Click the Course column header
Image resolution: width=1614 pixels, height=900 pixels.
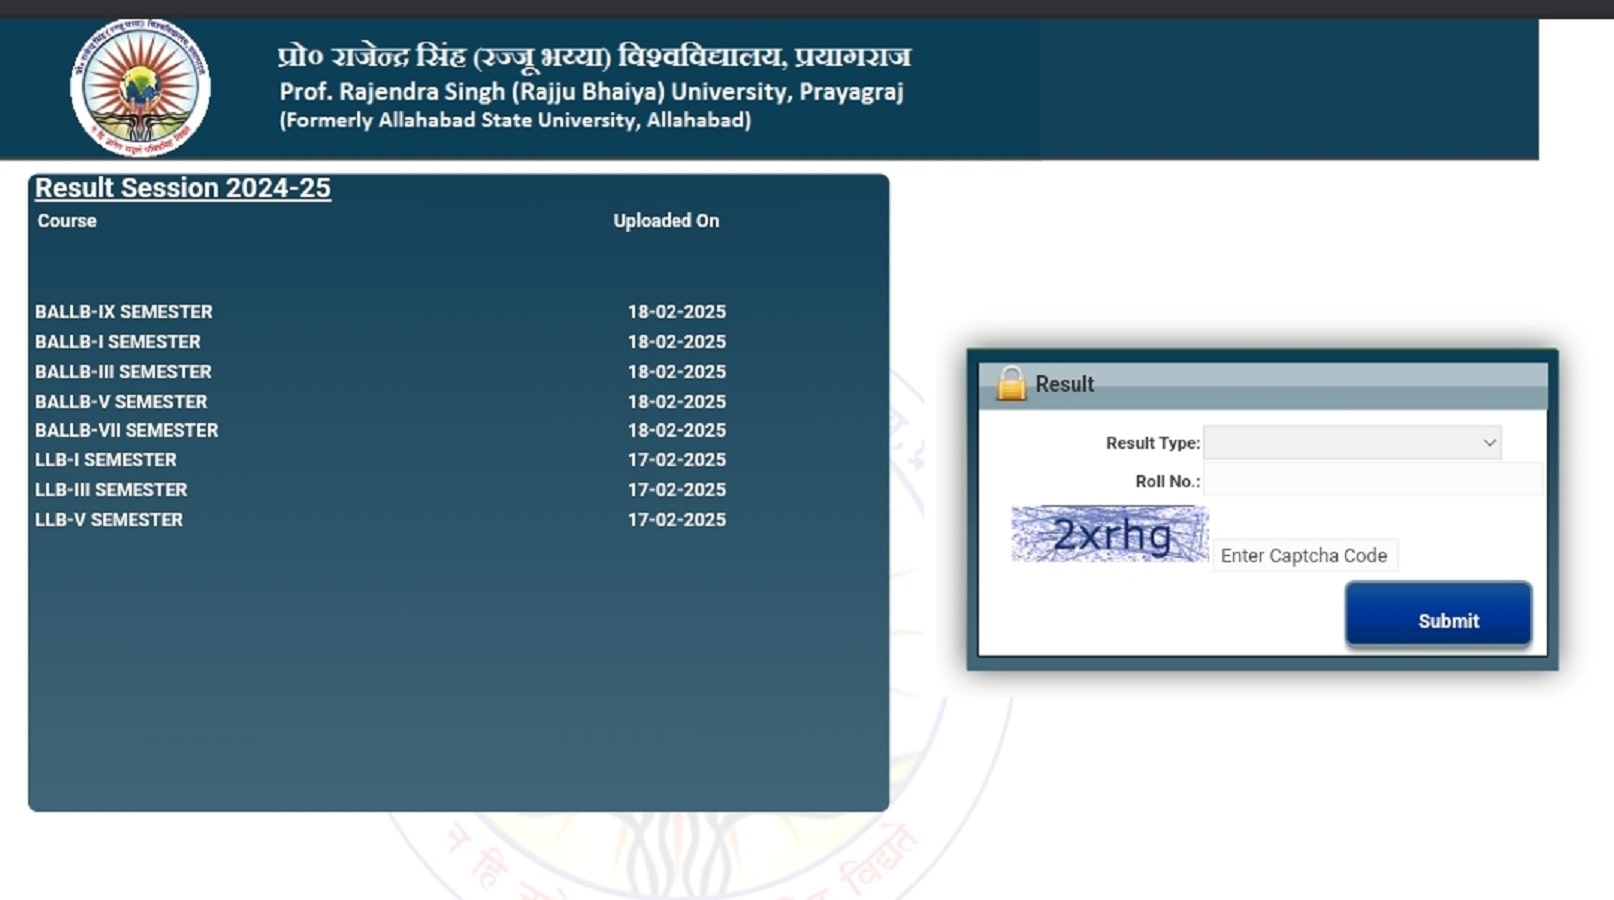coord(67,221)
